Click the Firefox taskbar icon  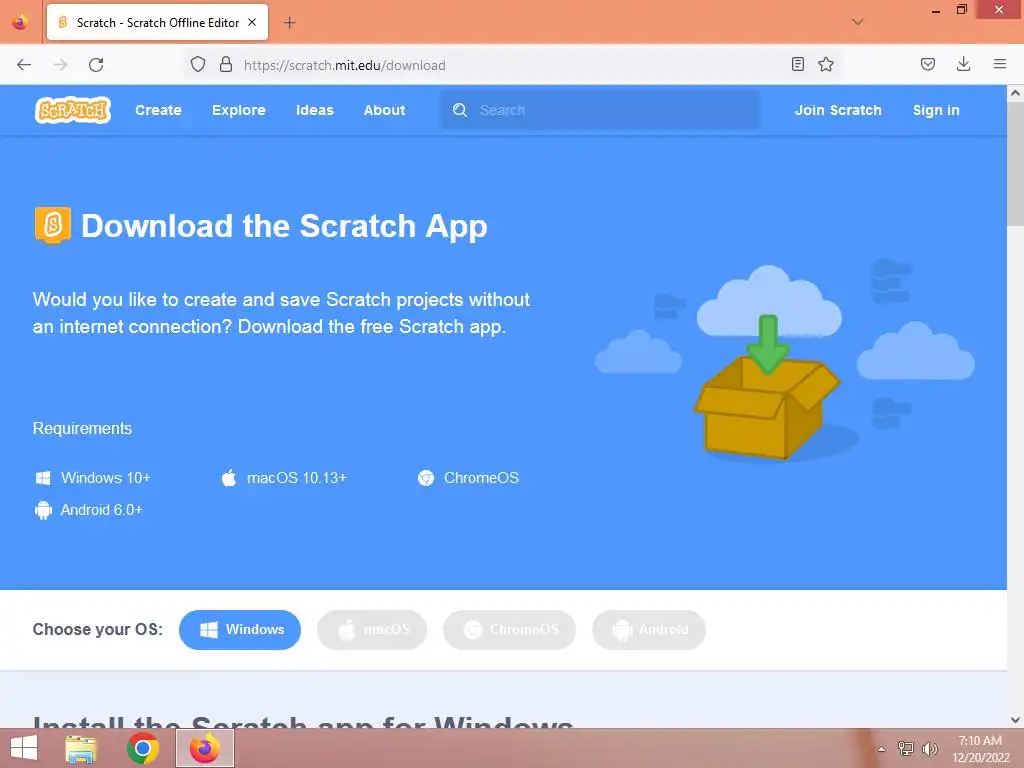(x=205, y=748)
